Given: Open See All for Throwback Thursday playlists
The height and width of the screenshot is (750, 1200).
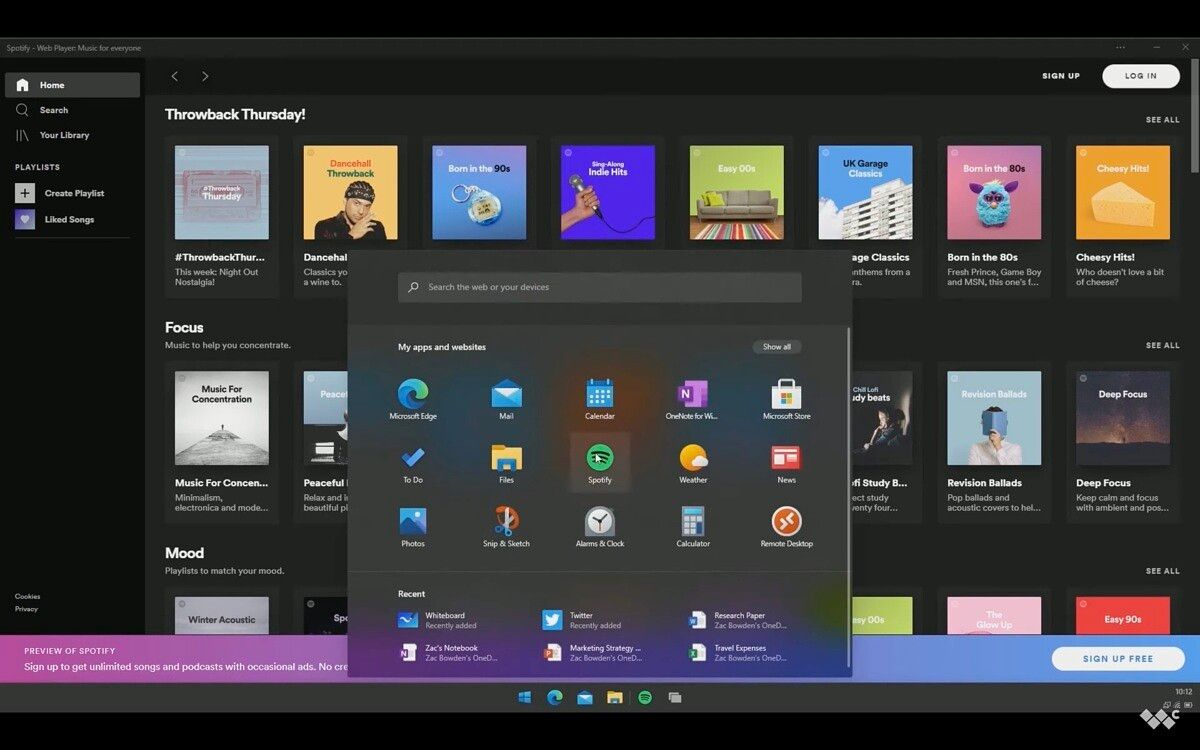Looking at the screenshot, I should (1162, 119).
